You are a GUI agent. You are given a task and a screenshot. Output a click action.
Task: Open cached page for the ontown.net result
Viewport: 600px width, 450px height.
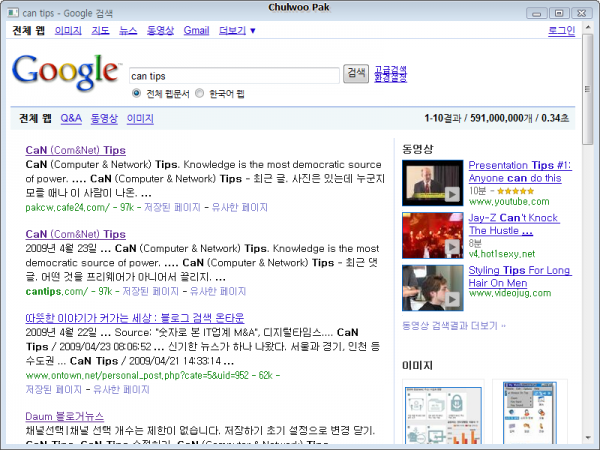(x=54, y=390)
